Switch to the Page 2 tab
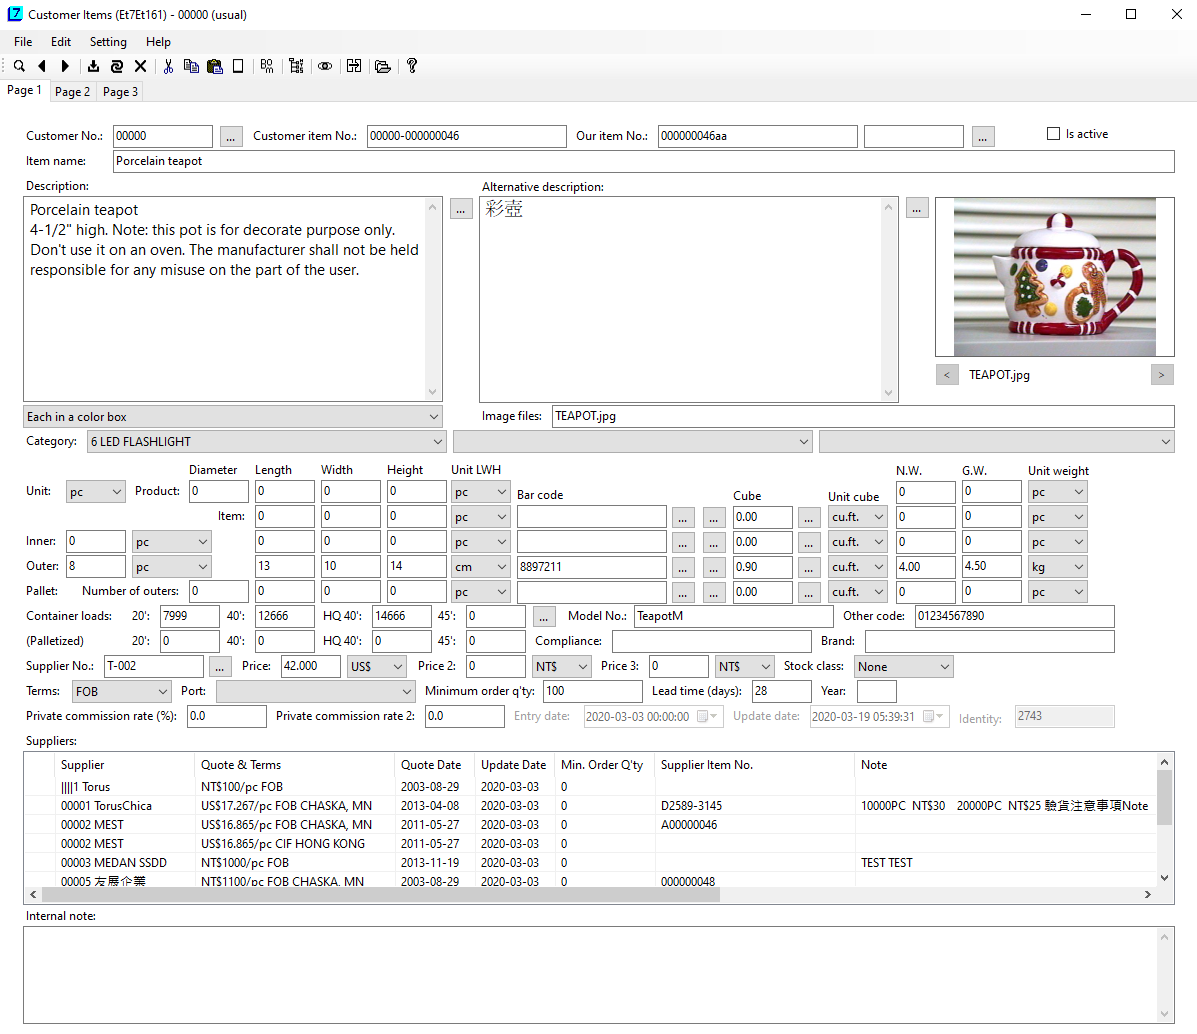 point(73,92)
